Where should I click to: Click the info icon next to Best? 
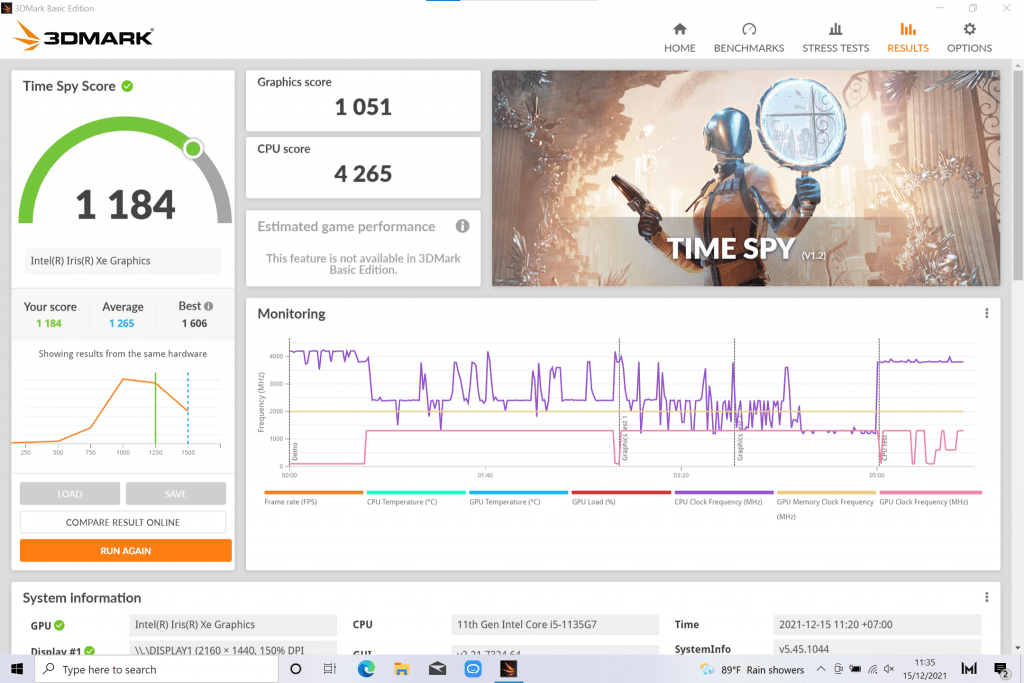208,306
